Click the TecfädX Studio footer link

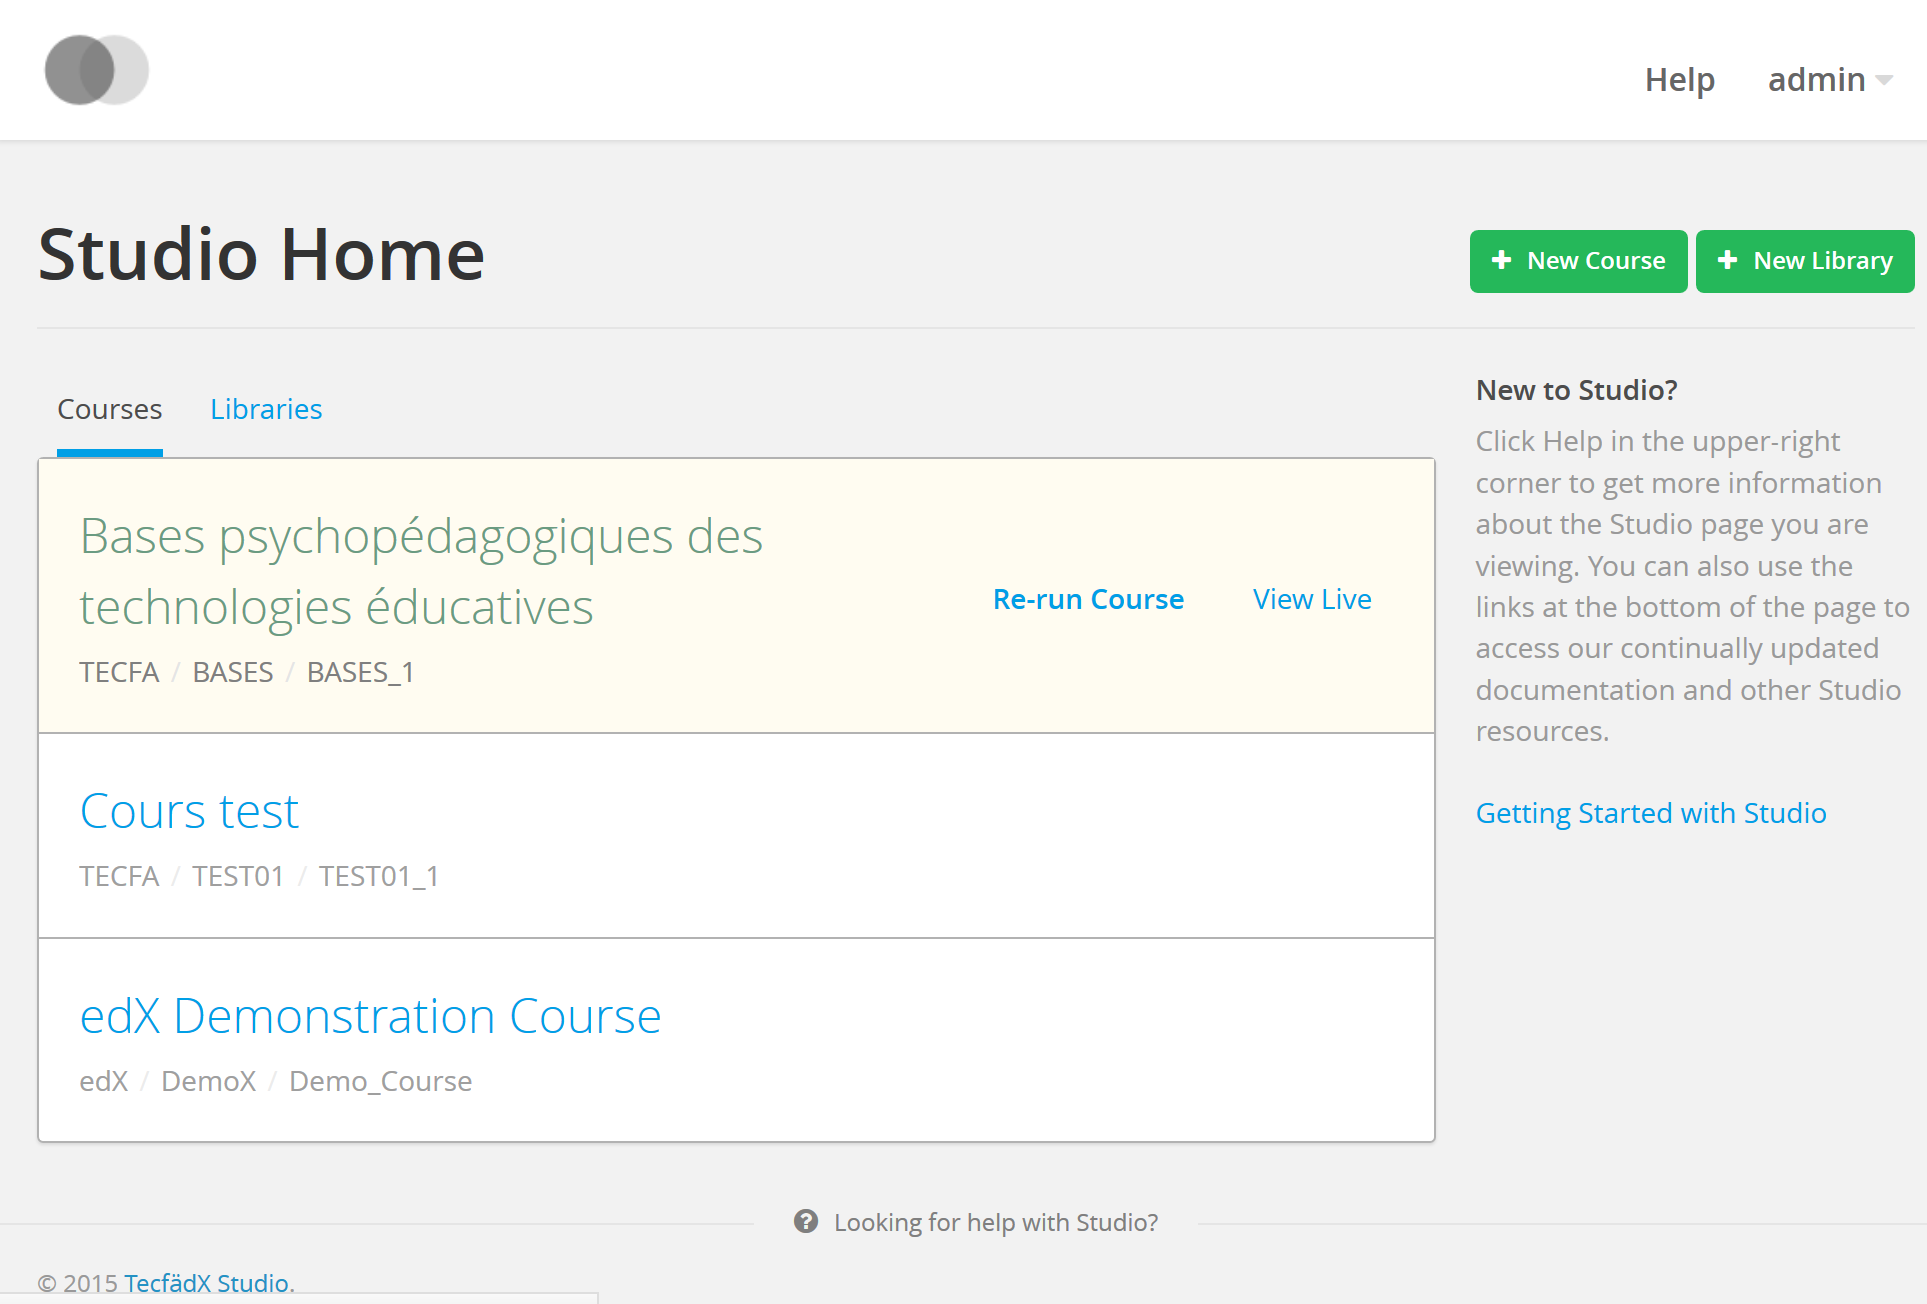coord(207,1283)
